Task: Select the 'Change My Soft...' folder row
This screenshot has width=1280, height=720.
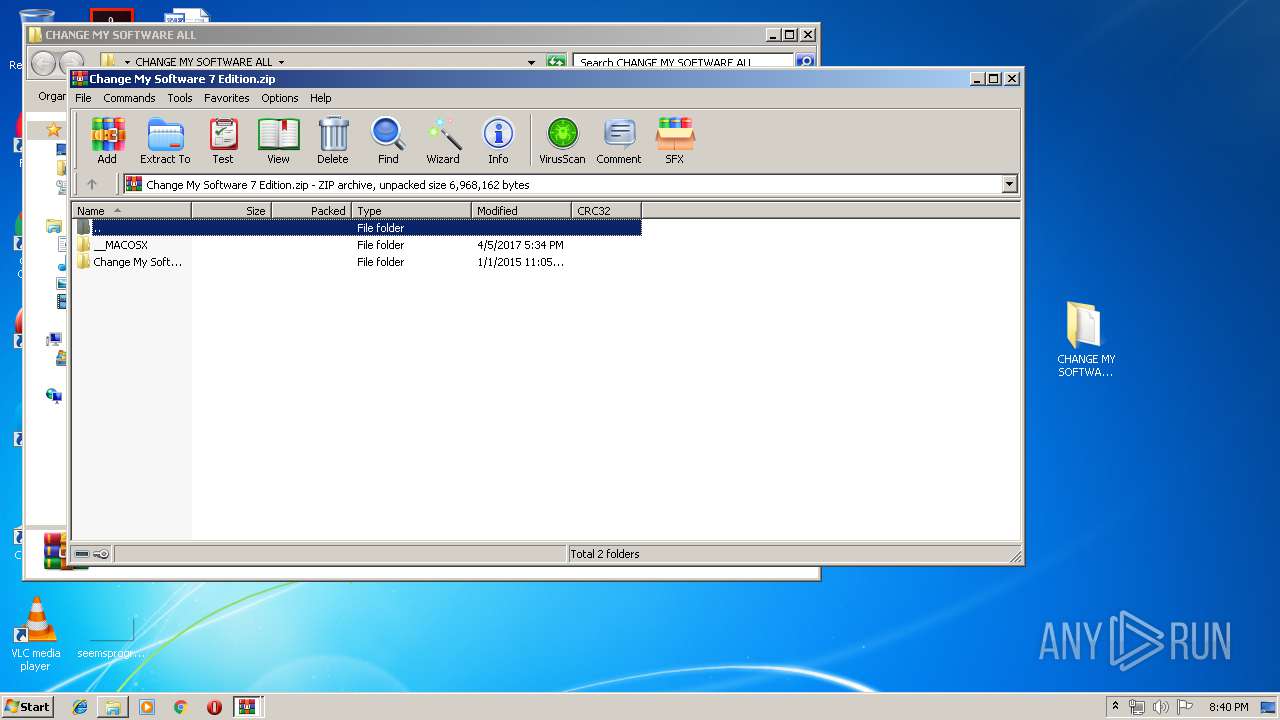Action: (357, 262)
